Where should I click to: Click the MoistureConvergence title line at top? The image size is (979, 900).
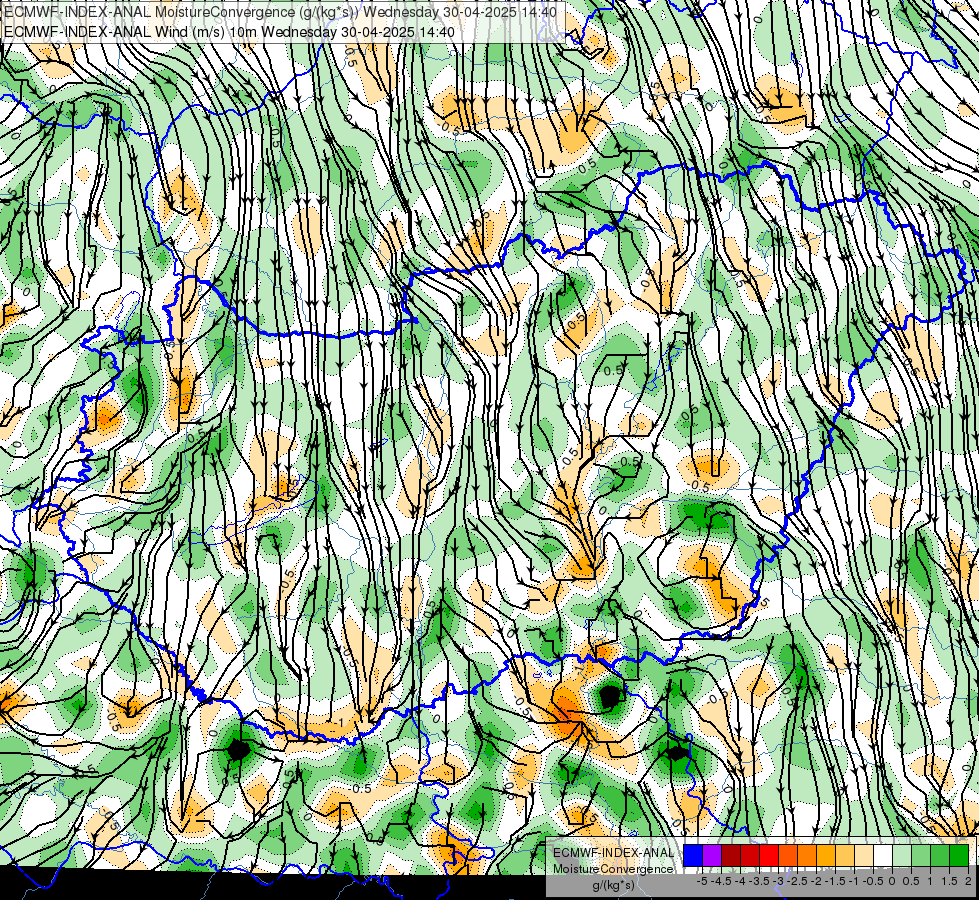pos(280,11)
